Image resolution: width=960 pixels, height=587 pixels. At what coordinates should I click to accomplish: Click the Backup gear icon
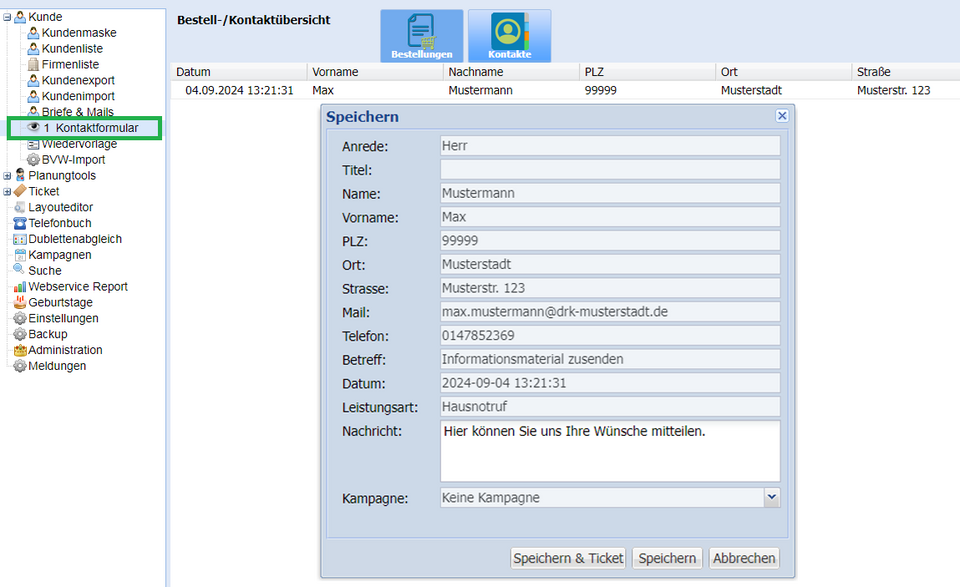click(20, 334)
